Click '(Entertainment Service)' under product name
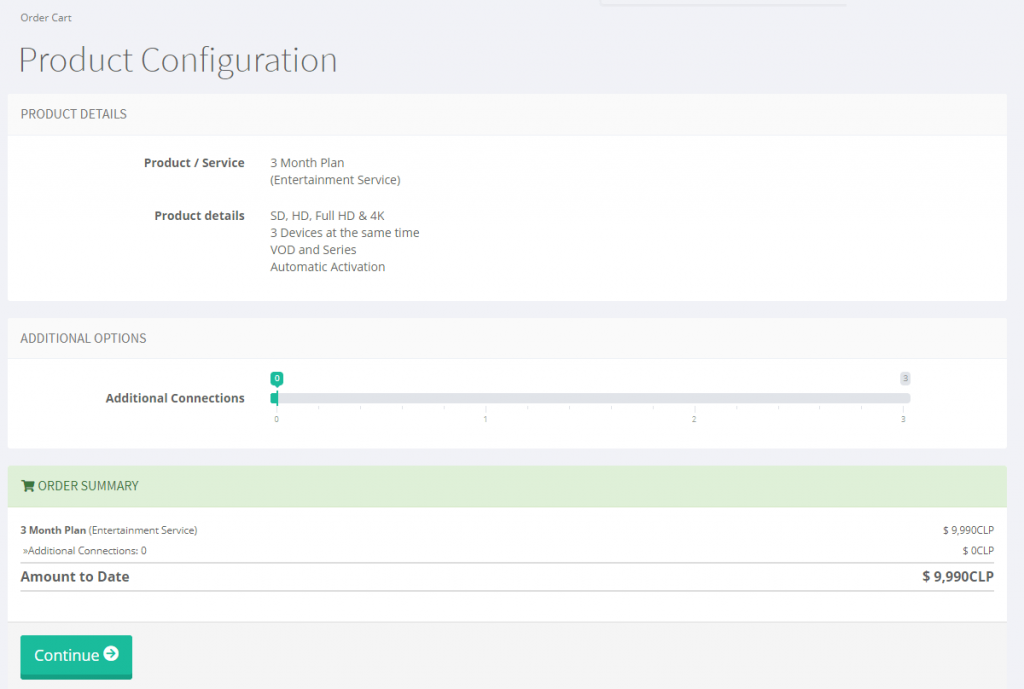 [x=335, y=180]
